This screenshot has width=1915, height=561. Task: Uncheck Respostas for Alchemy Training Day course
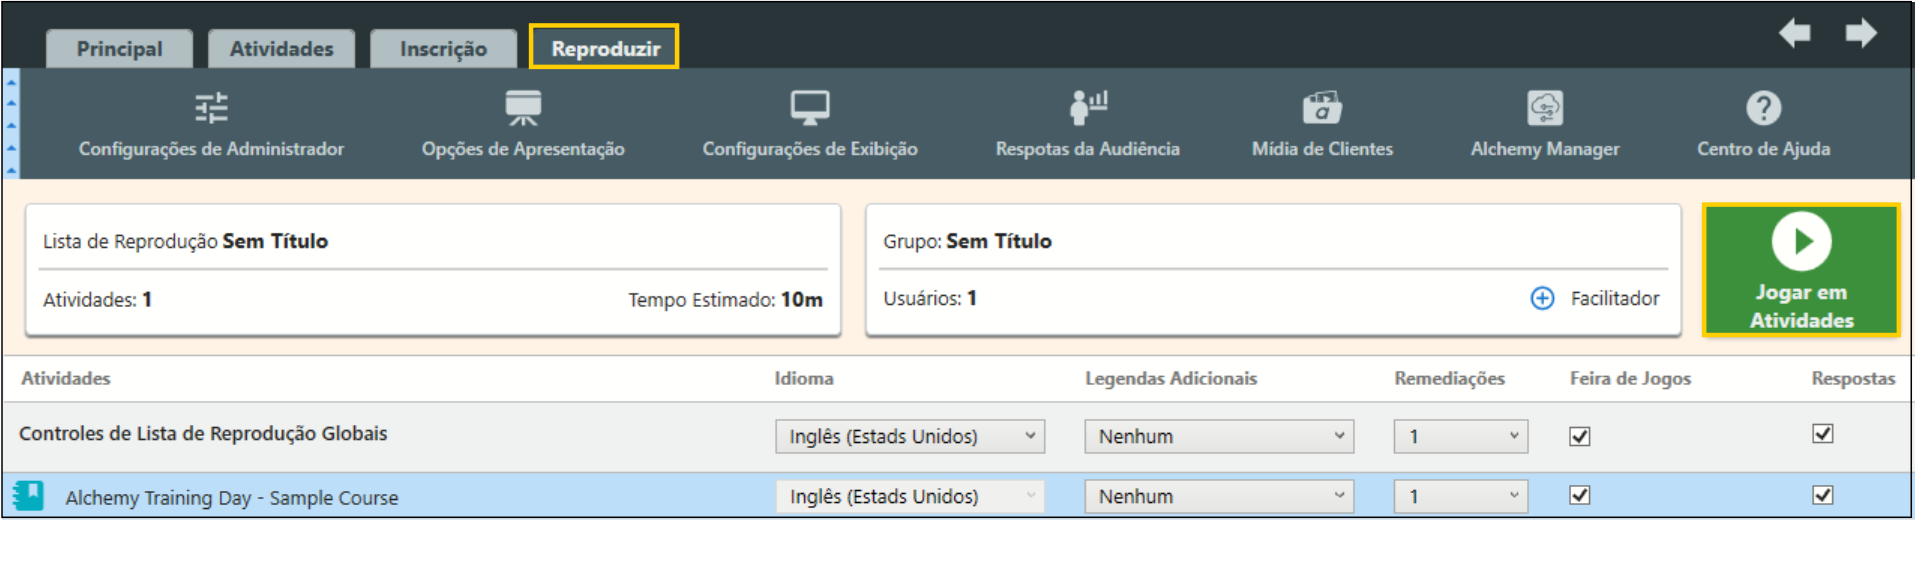pyautogui.click(x=1822, y=495)
